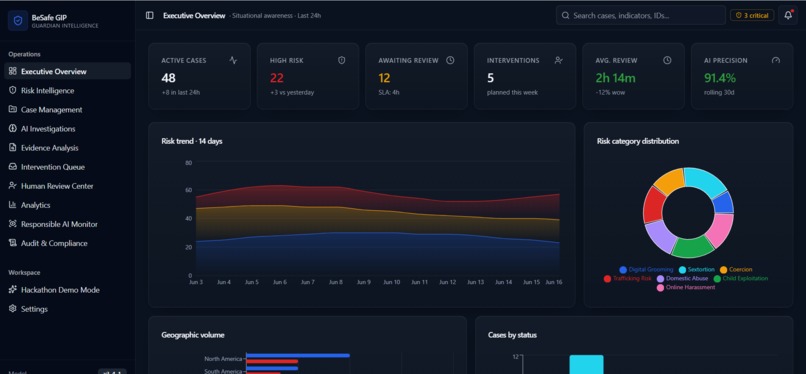Click the green Child Exploitation donut segment
The width and height of the screenshot is (806, 374).
point(692,248)
